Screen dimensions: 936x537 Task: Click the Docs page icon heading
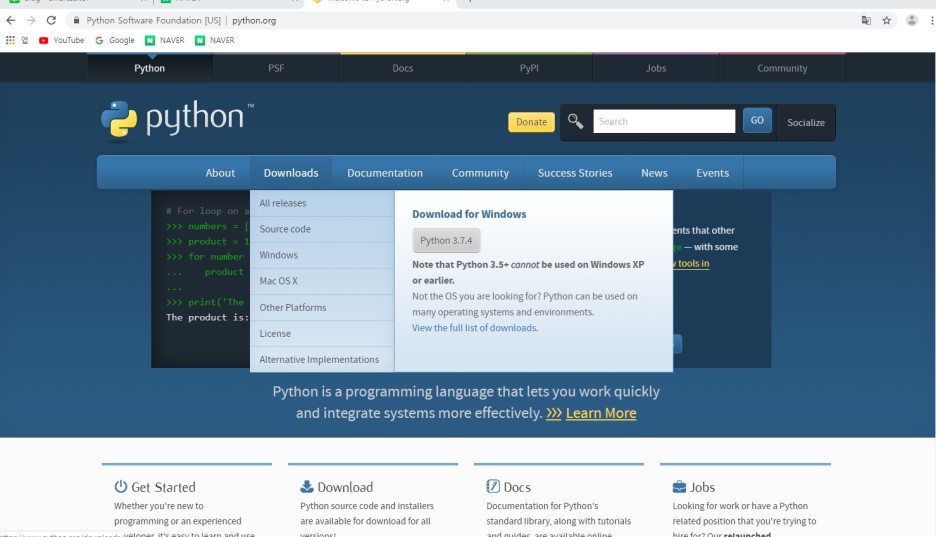(493, 486)
